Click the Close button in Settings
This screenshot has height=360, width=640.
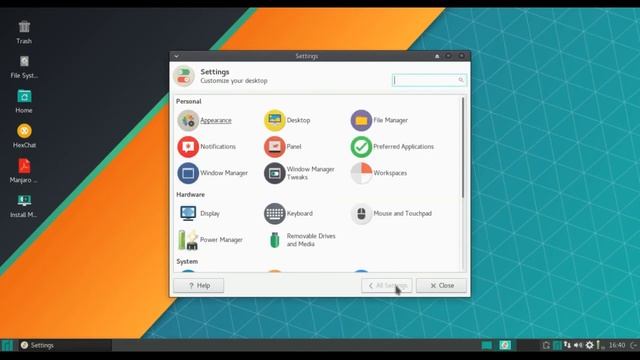[x=441, y=286]
